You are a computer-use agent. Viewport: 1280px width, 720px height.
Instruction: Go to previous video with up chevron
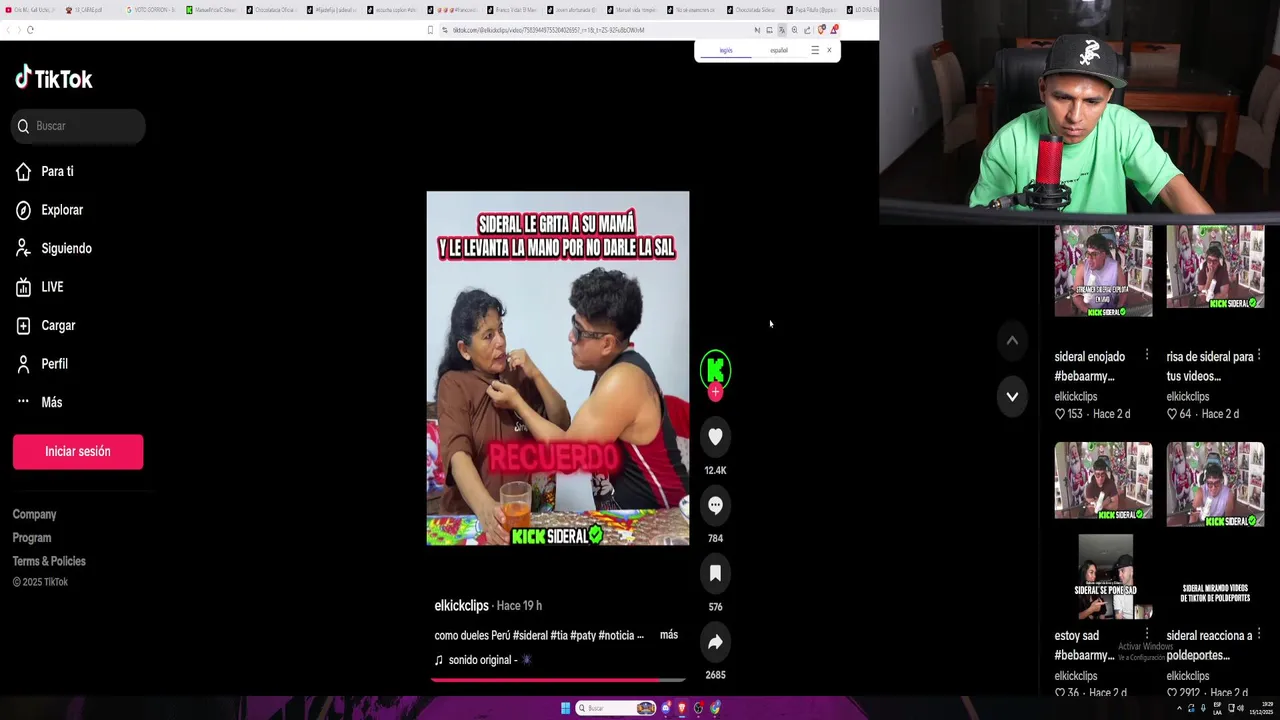pos(1012,341)
